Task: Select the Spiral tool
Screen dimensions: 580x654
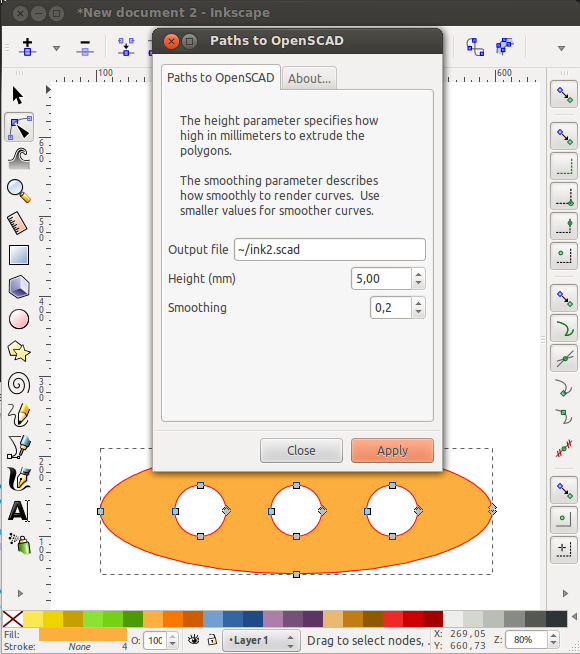Action: pyautogui.click(x=19, y=383)
